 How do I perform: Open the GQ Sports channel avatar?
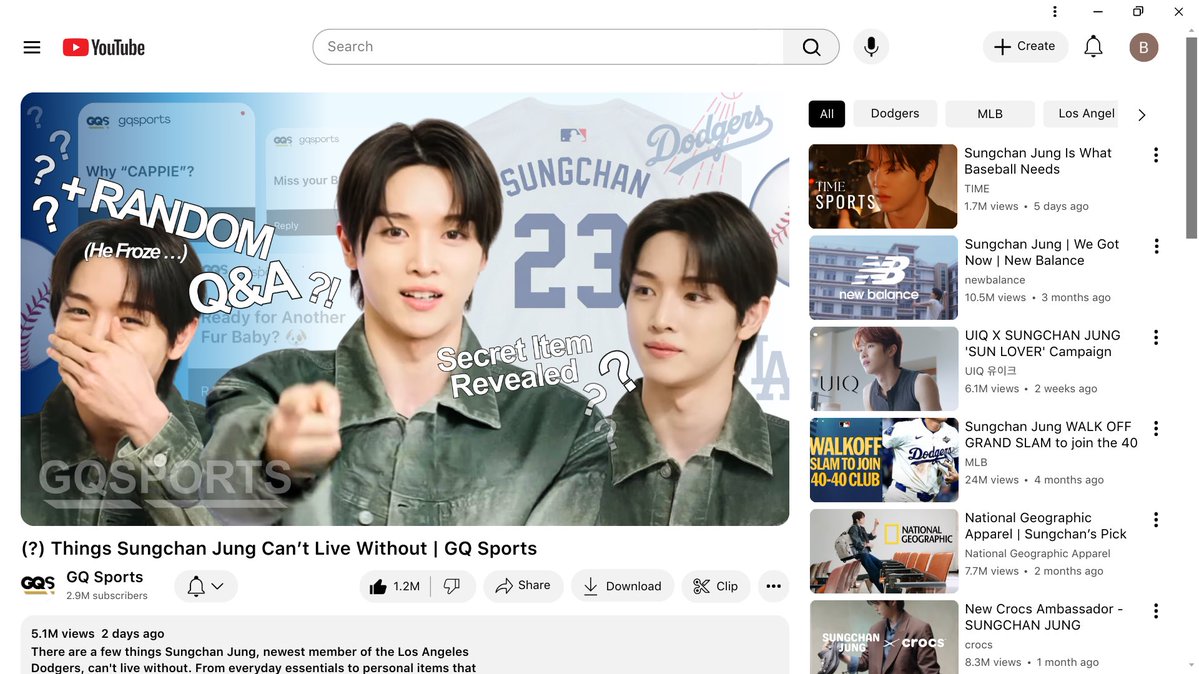point(37,585)
